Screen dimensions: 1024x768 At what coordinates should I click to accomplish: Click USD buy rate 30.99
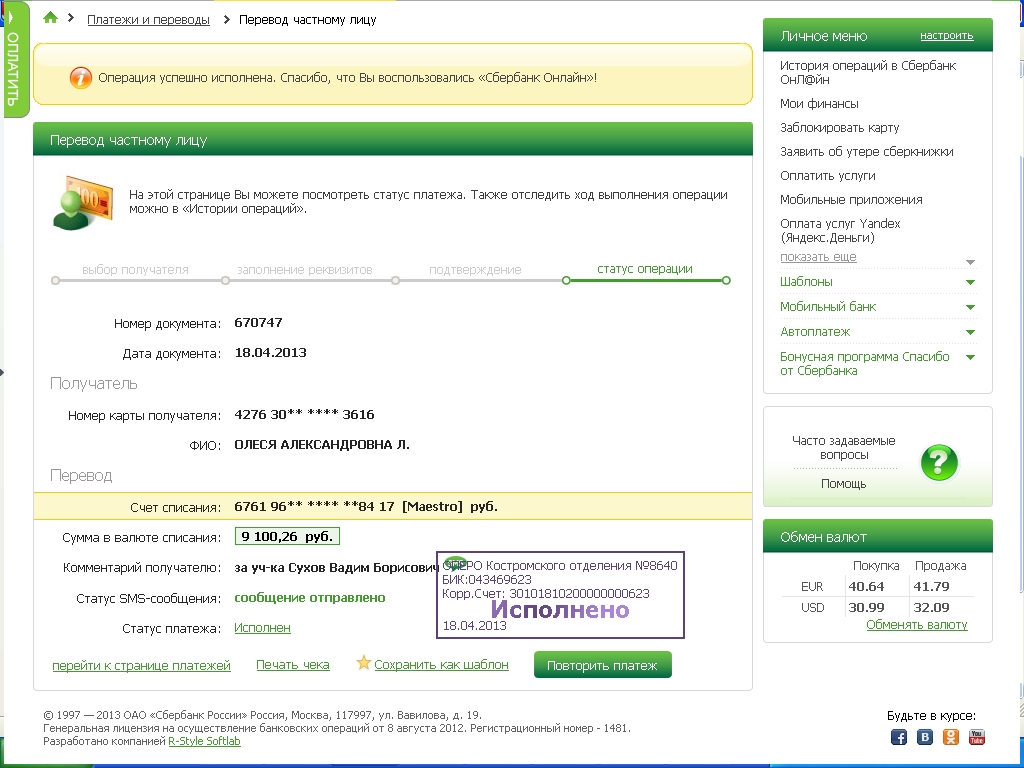(866, 607)
